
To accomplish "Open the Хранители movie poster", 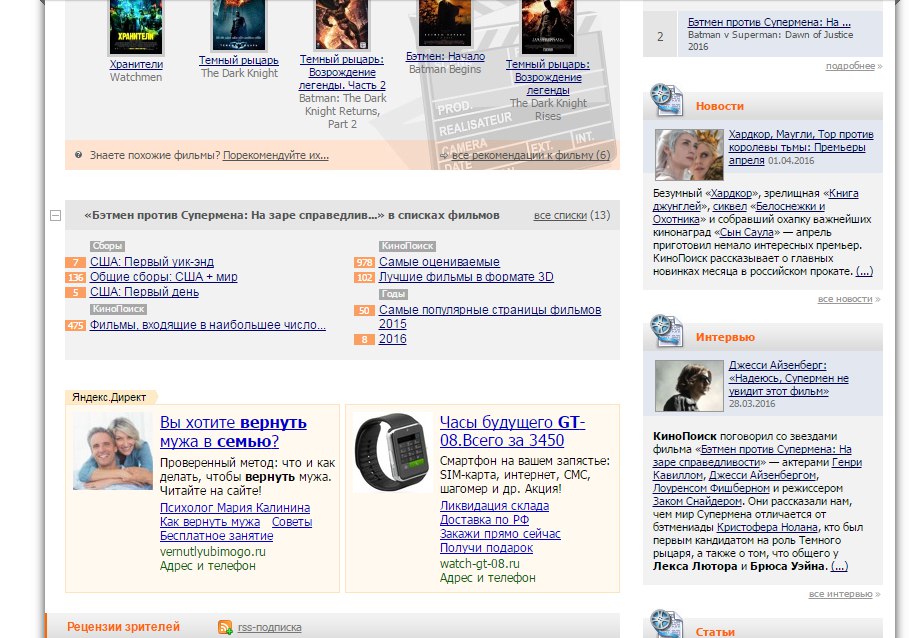I will 136,27.
